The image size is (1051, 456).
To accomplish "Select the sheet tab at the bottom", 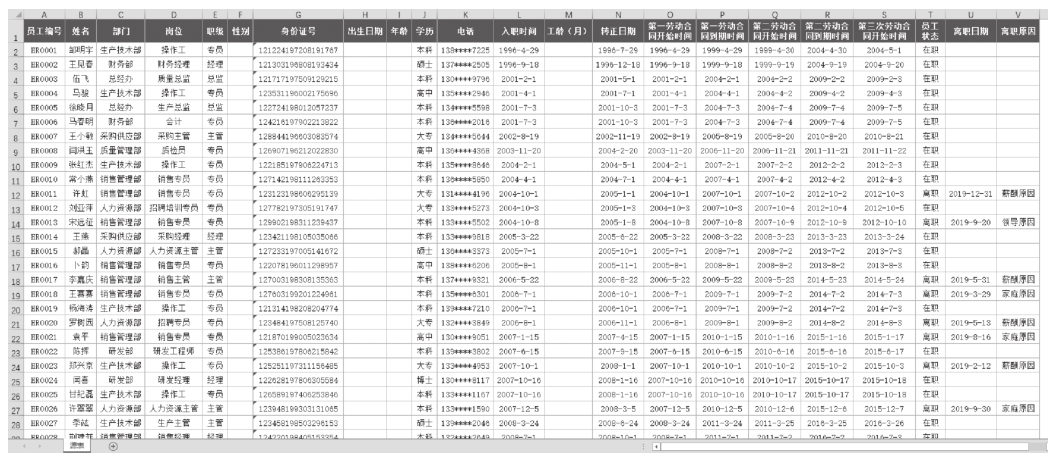I will [x=76, y=446].
